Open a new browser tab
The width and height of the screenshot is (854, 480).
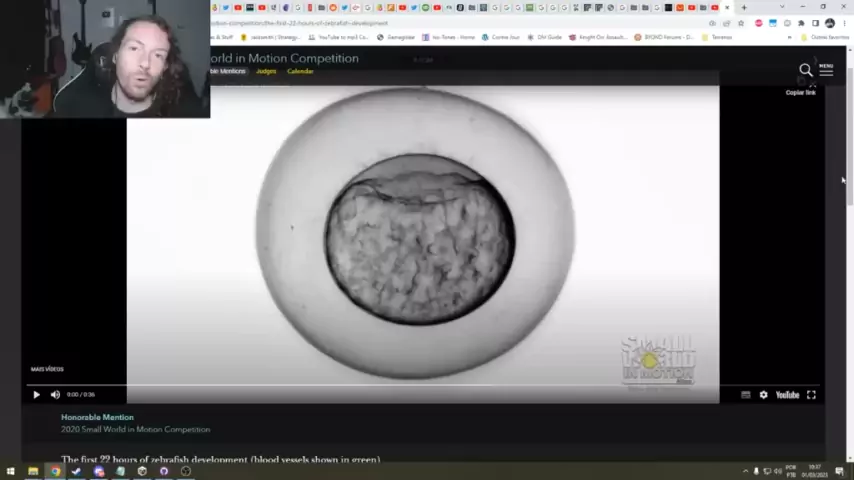[x=743, y=8]
